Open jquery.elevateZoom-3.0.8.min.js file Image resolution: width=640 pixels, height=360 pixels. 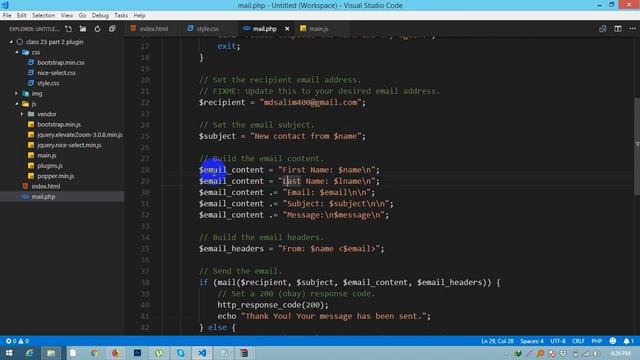(79, 134)
